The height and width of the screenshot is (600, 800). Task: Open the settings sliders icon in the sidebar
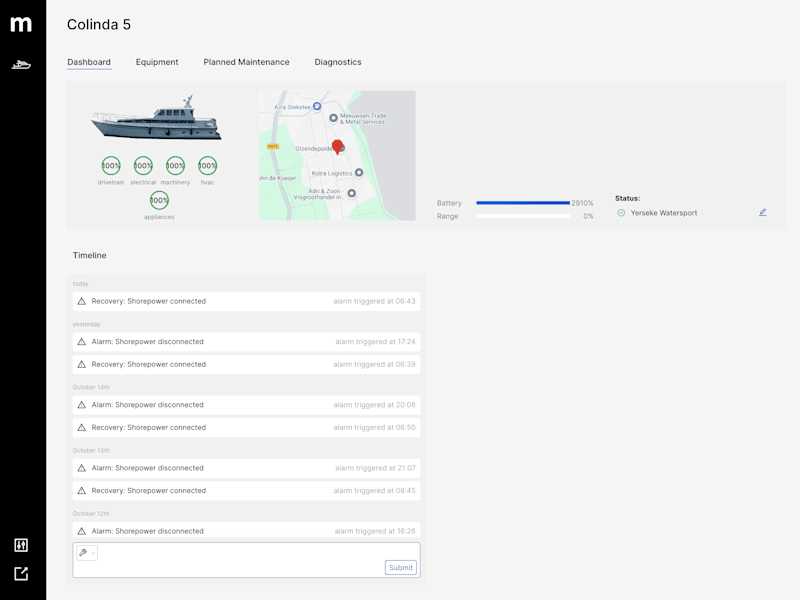tap(21, 545)
